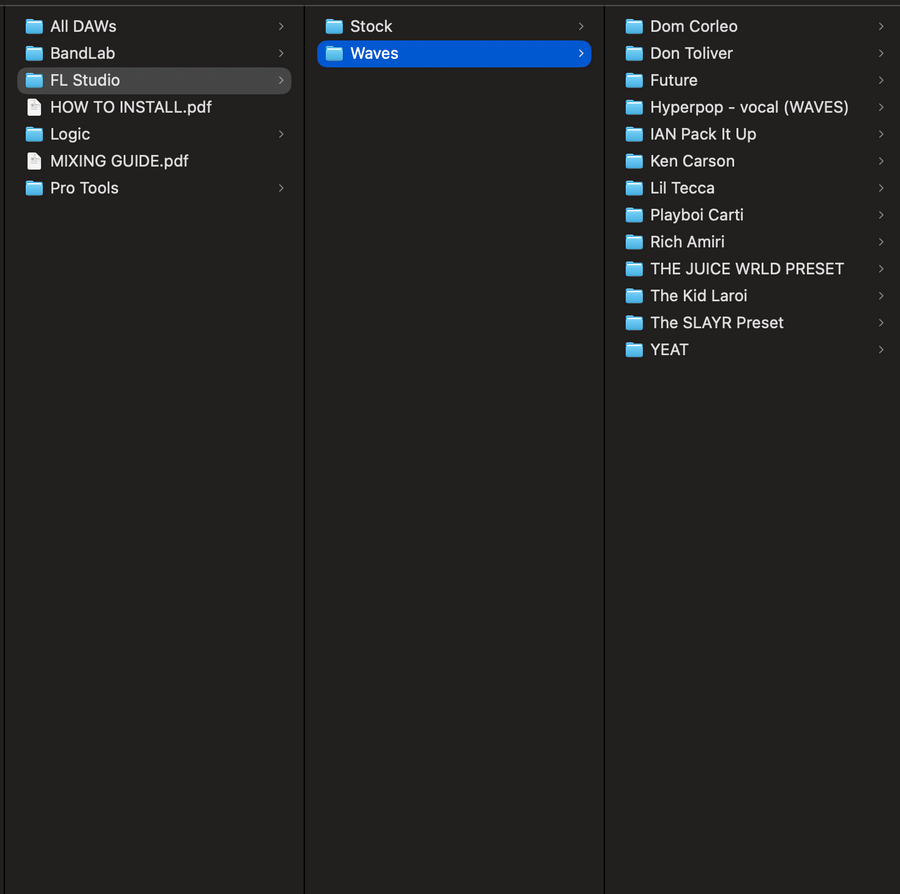Image resolution: width=900 pixels, height=894 pixels.
Task: Select the "Pro Tools" folder name
Action: pyautogui.click(x=84, y=188)
